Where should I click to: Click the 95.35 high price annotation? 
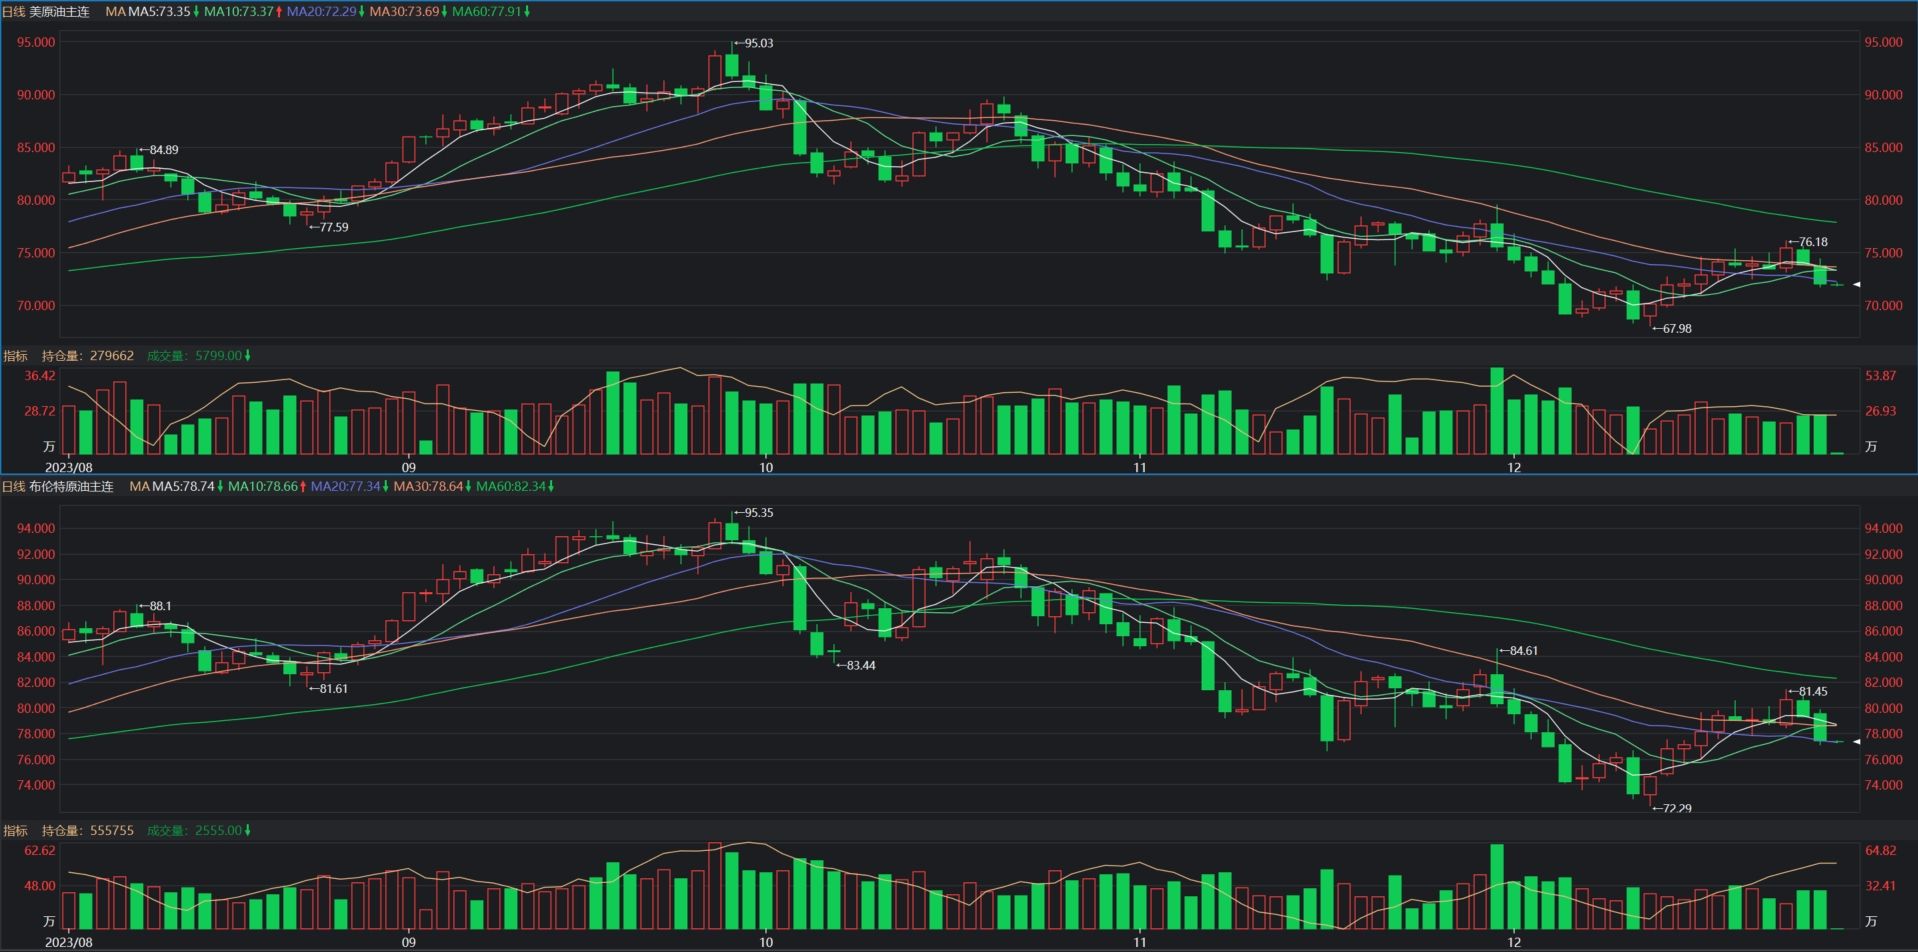coord(754,513)
